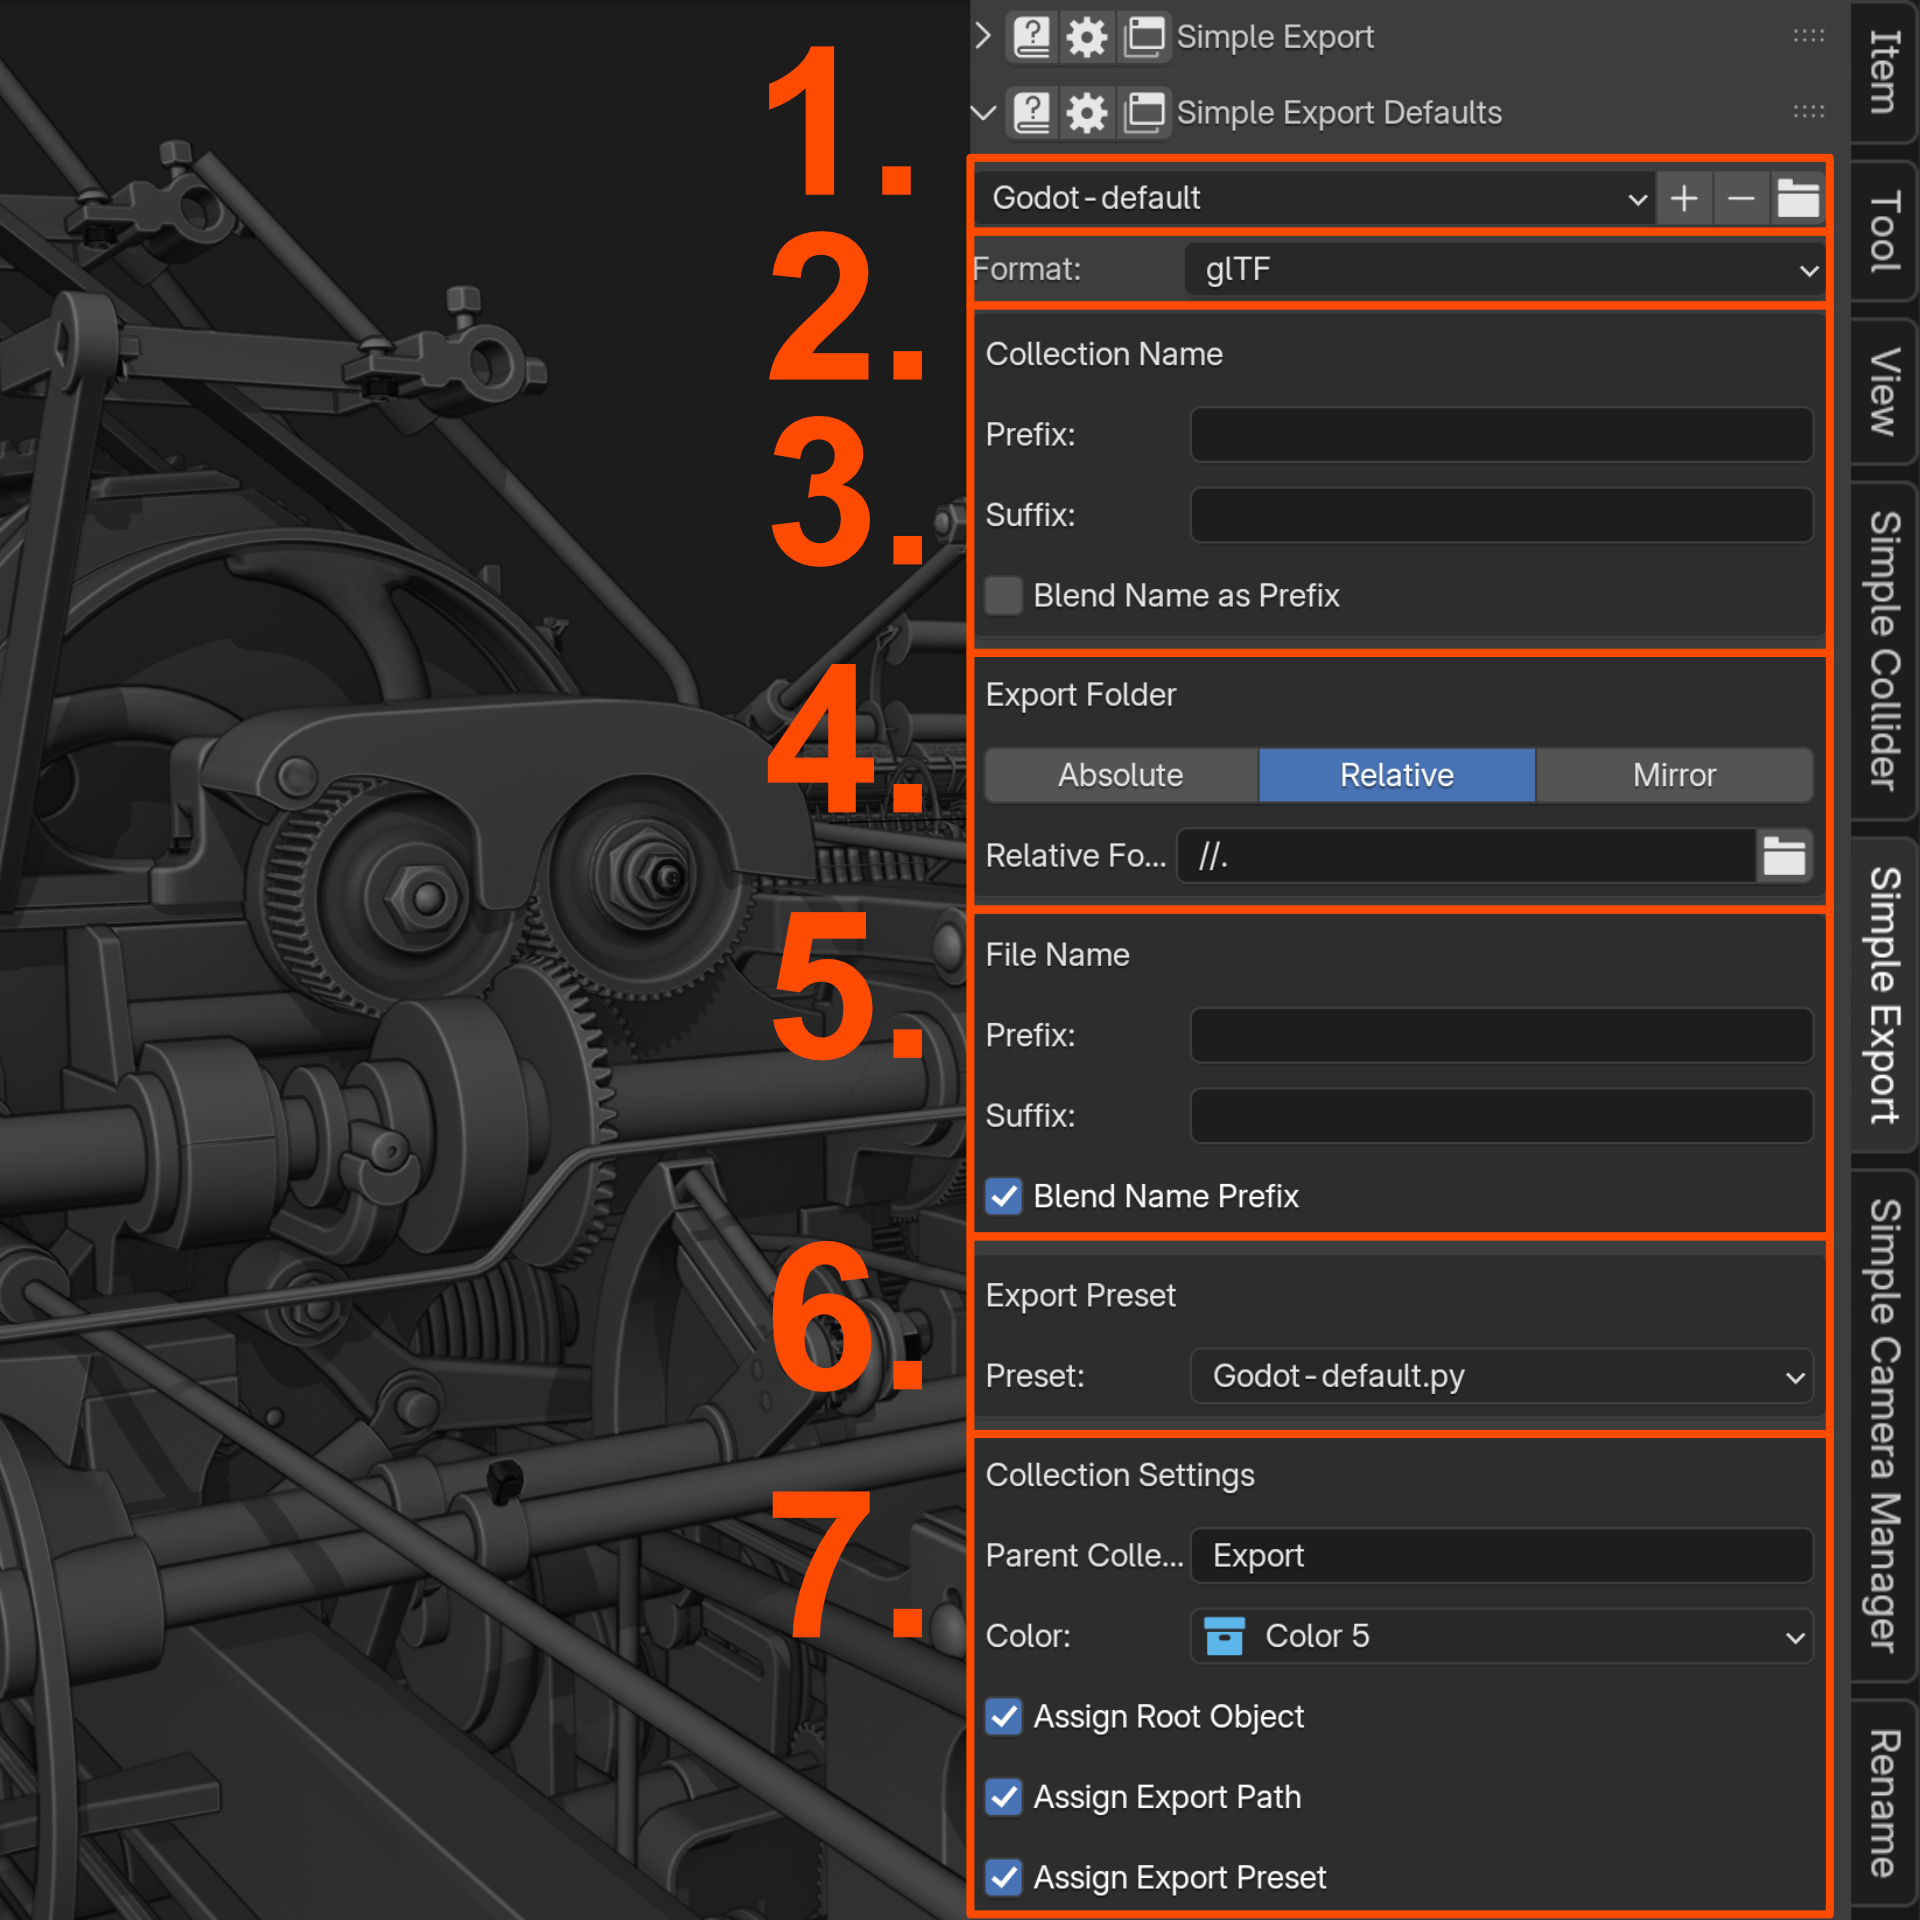Select Absolute export folder mode
This screenshot has width=1920, height=1920.
tap(1121, 775)
